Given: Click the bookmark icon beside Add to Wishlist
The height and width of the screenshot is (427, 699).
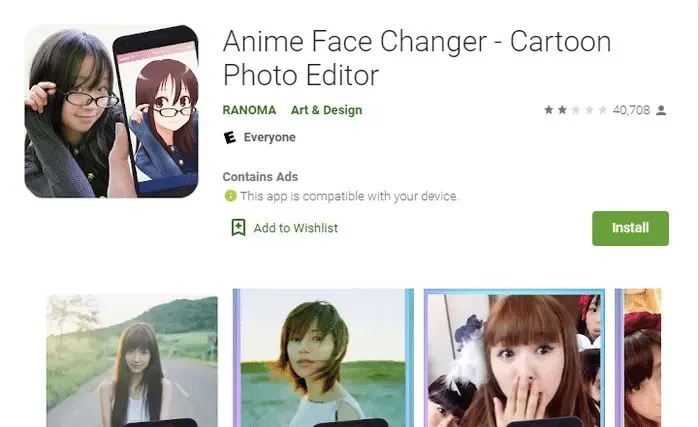Looking at the screenshot, I should click(238, 228).
